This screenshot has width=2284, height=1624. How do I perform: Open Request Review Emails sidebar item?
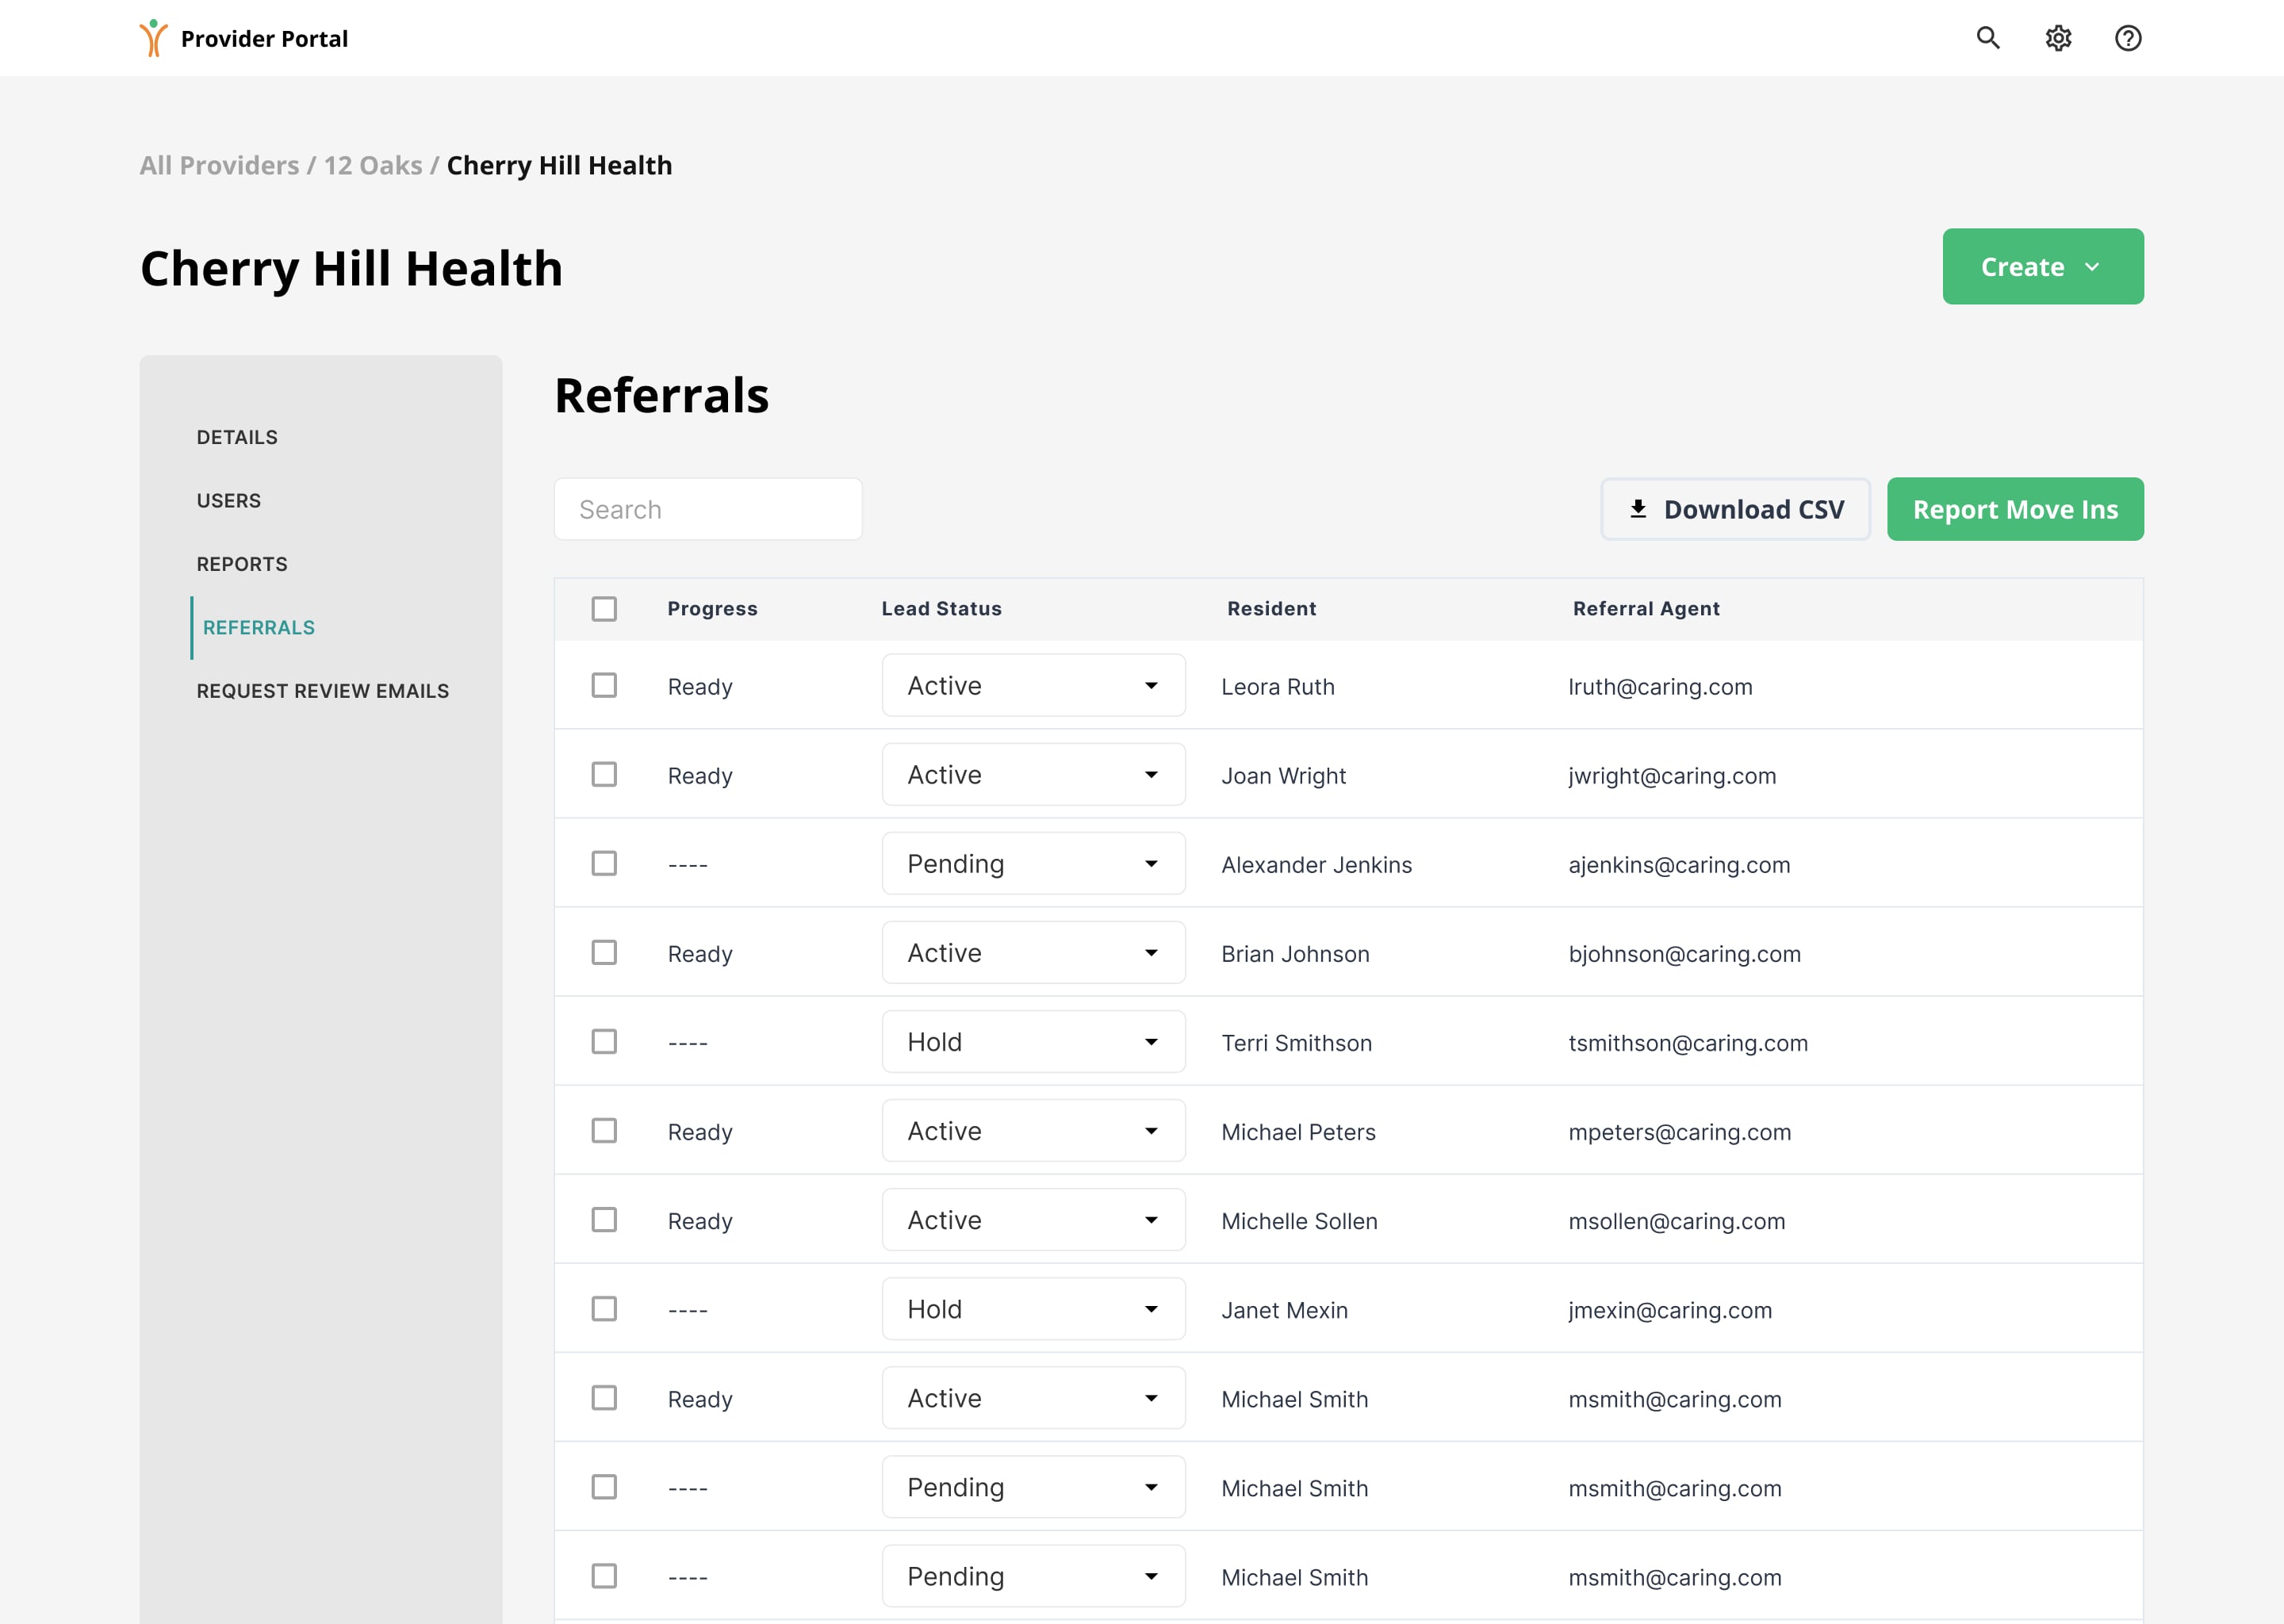(322, 691)
